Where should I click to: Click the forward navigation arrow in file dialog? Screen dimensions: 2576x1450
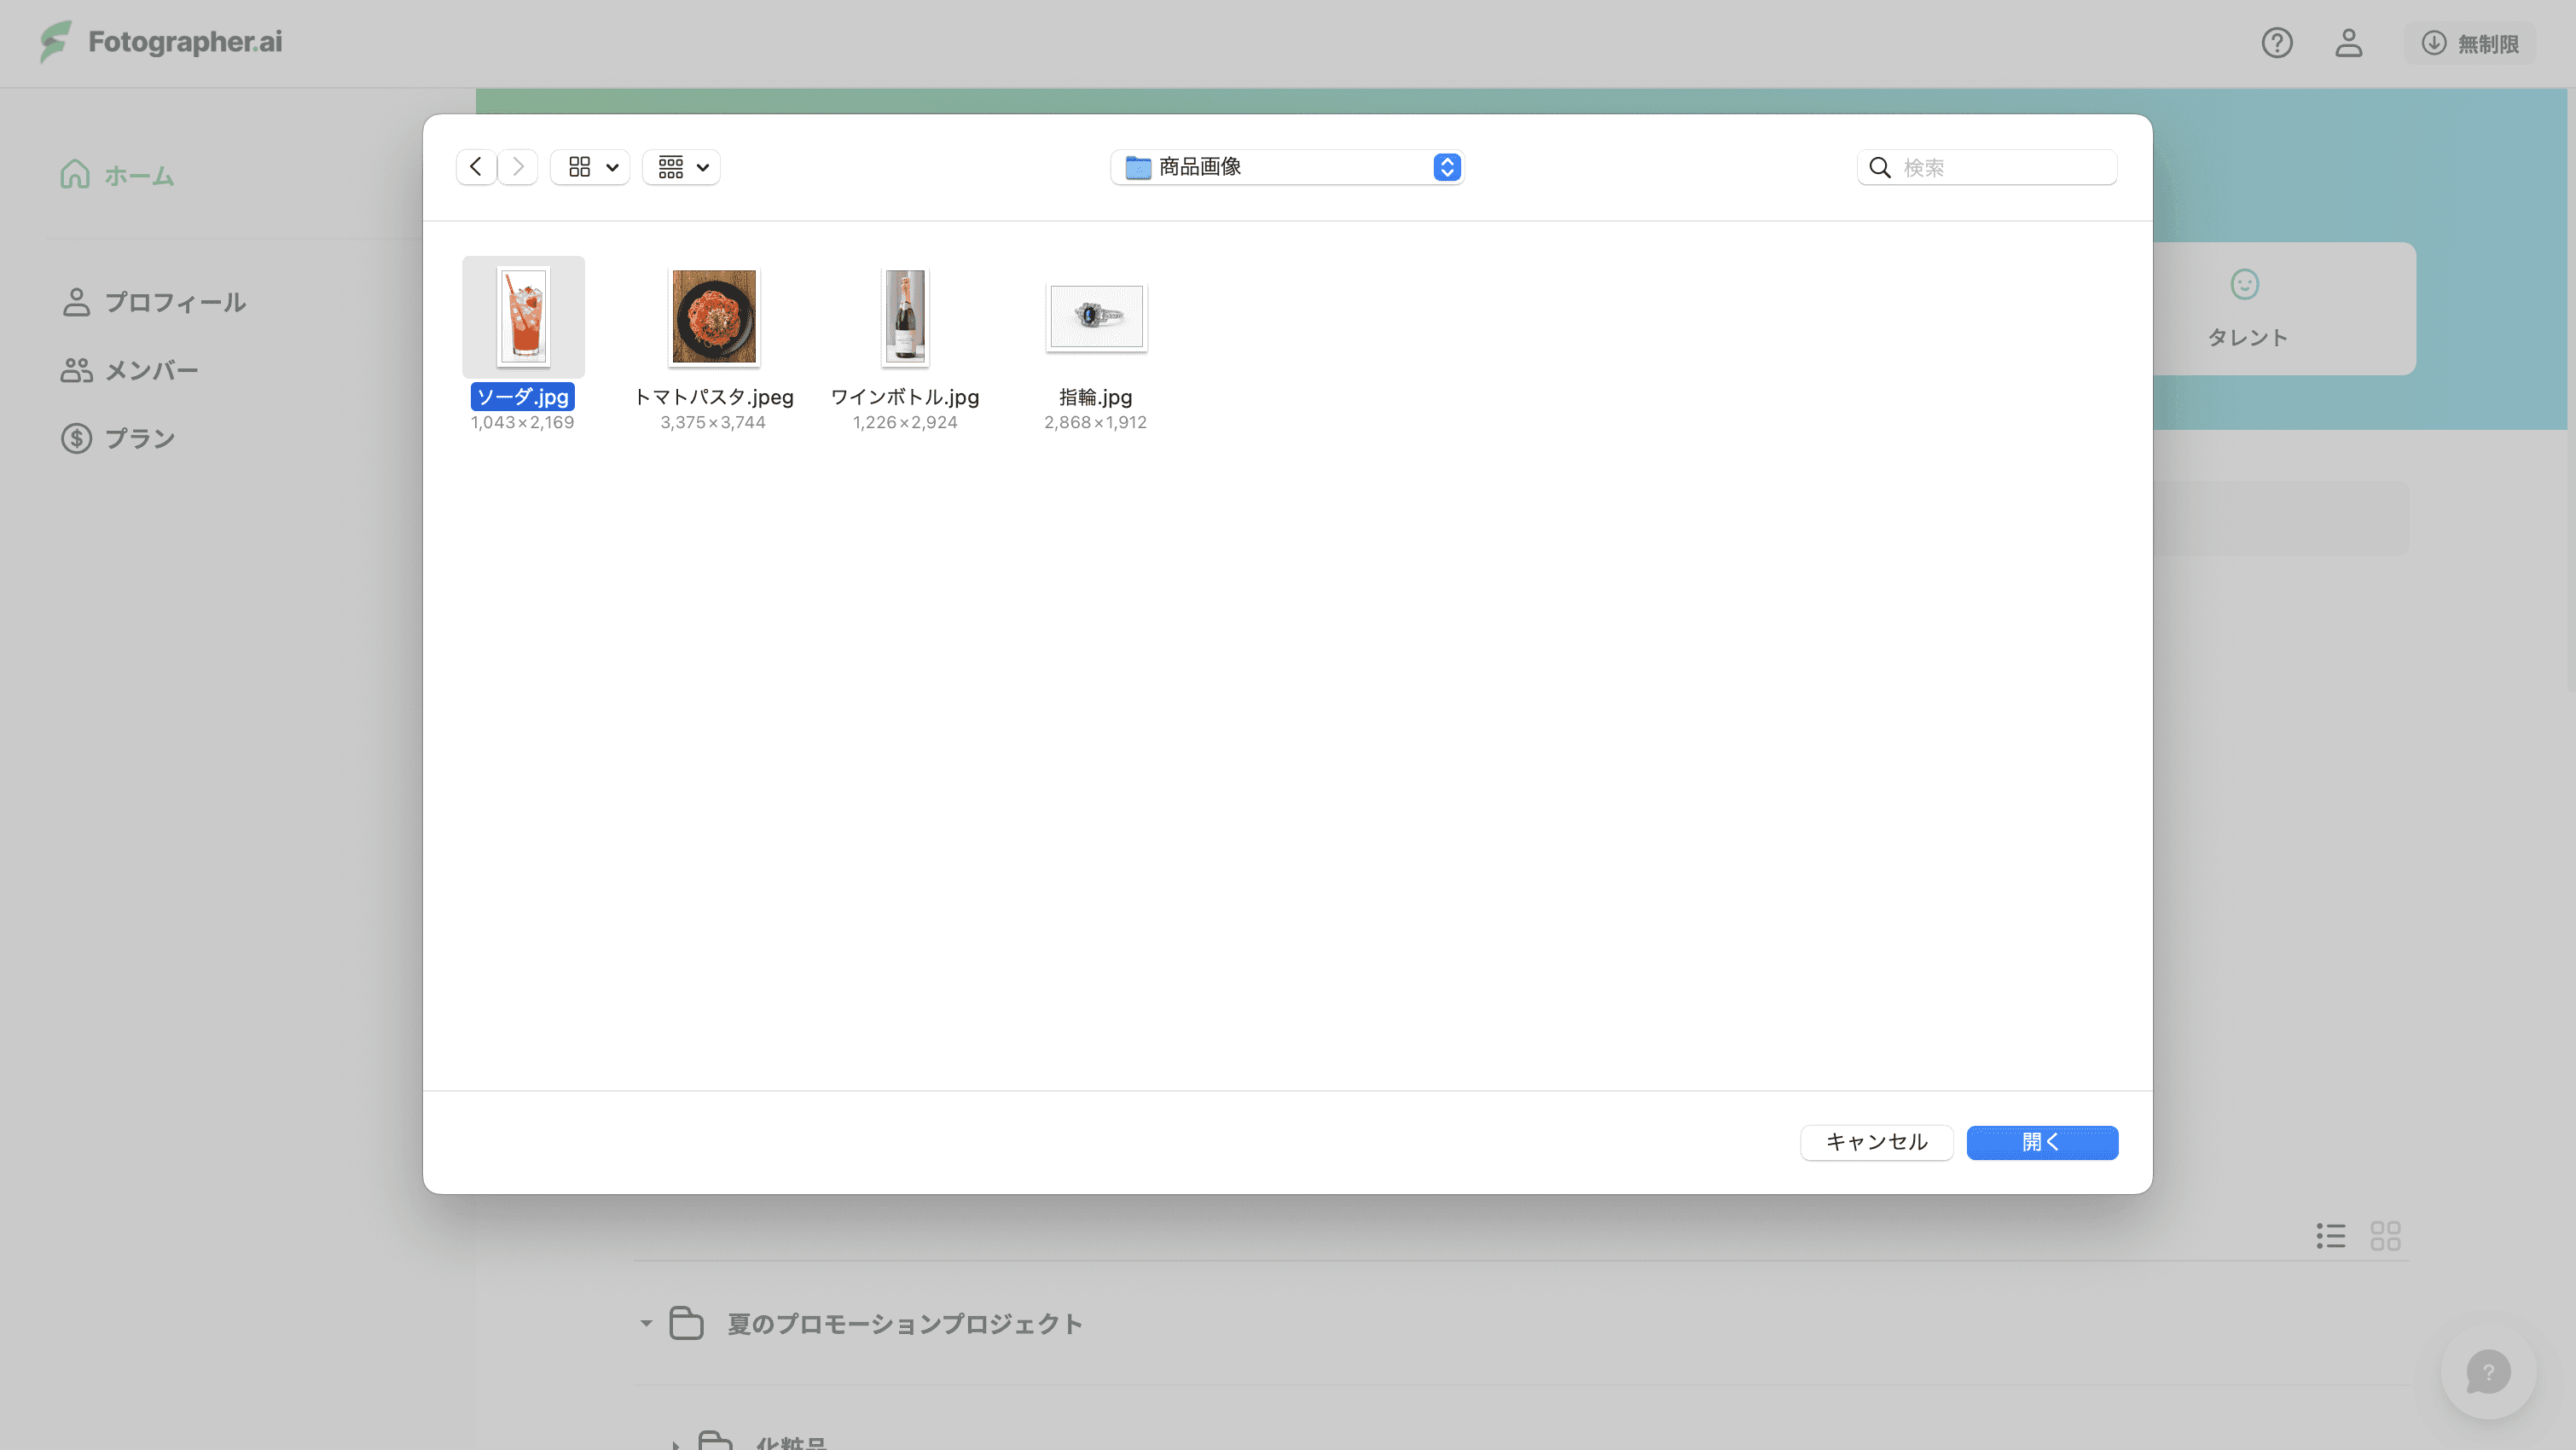(518, 167)
